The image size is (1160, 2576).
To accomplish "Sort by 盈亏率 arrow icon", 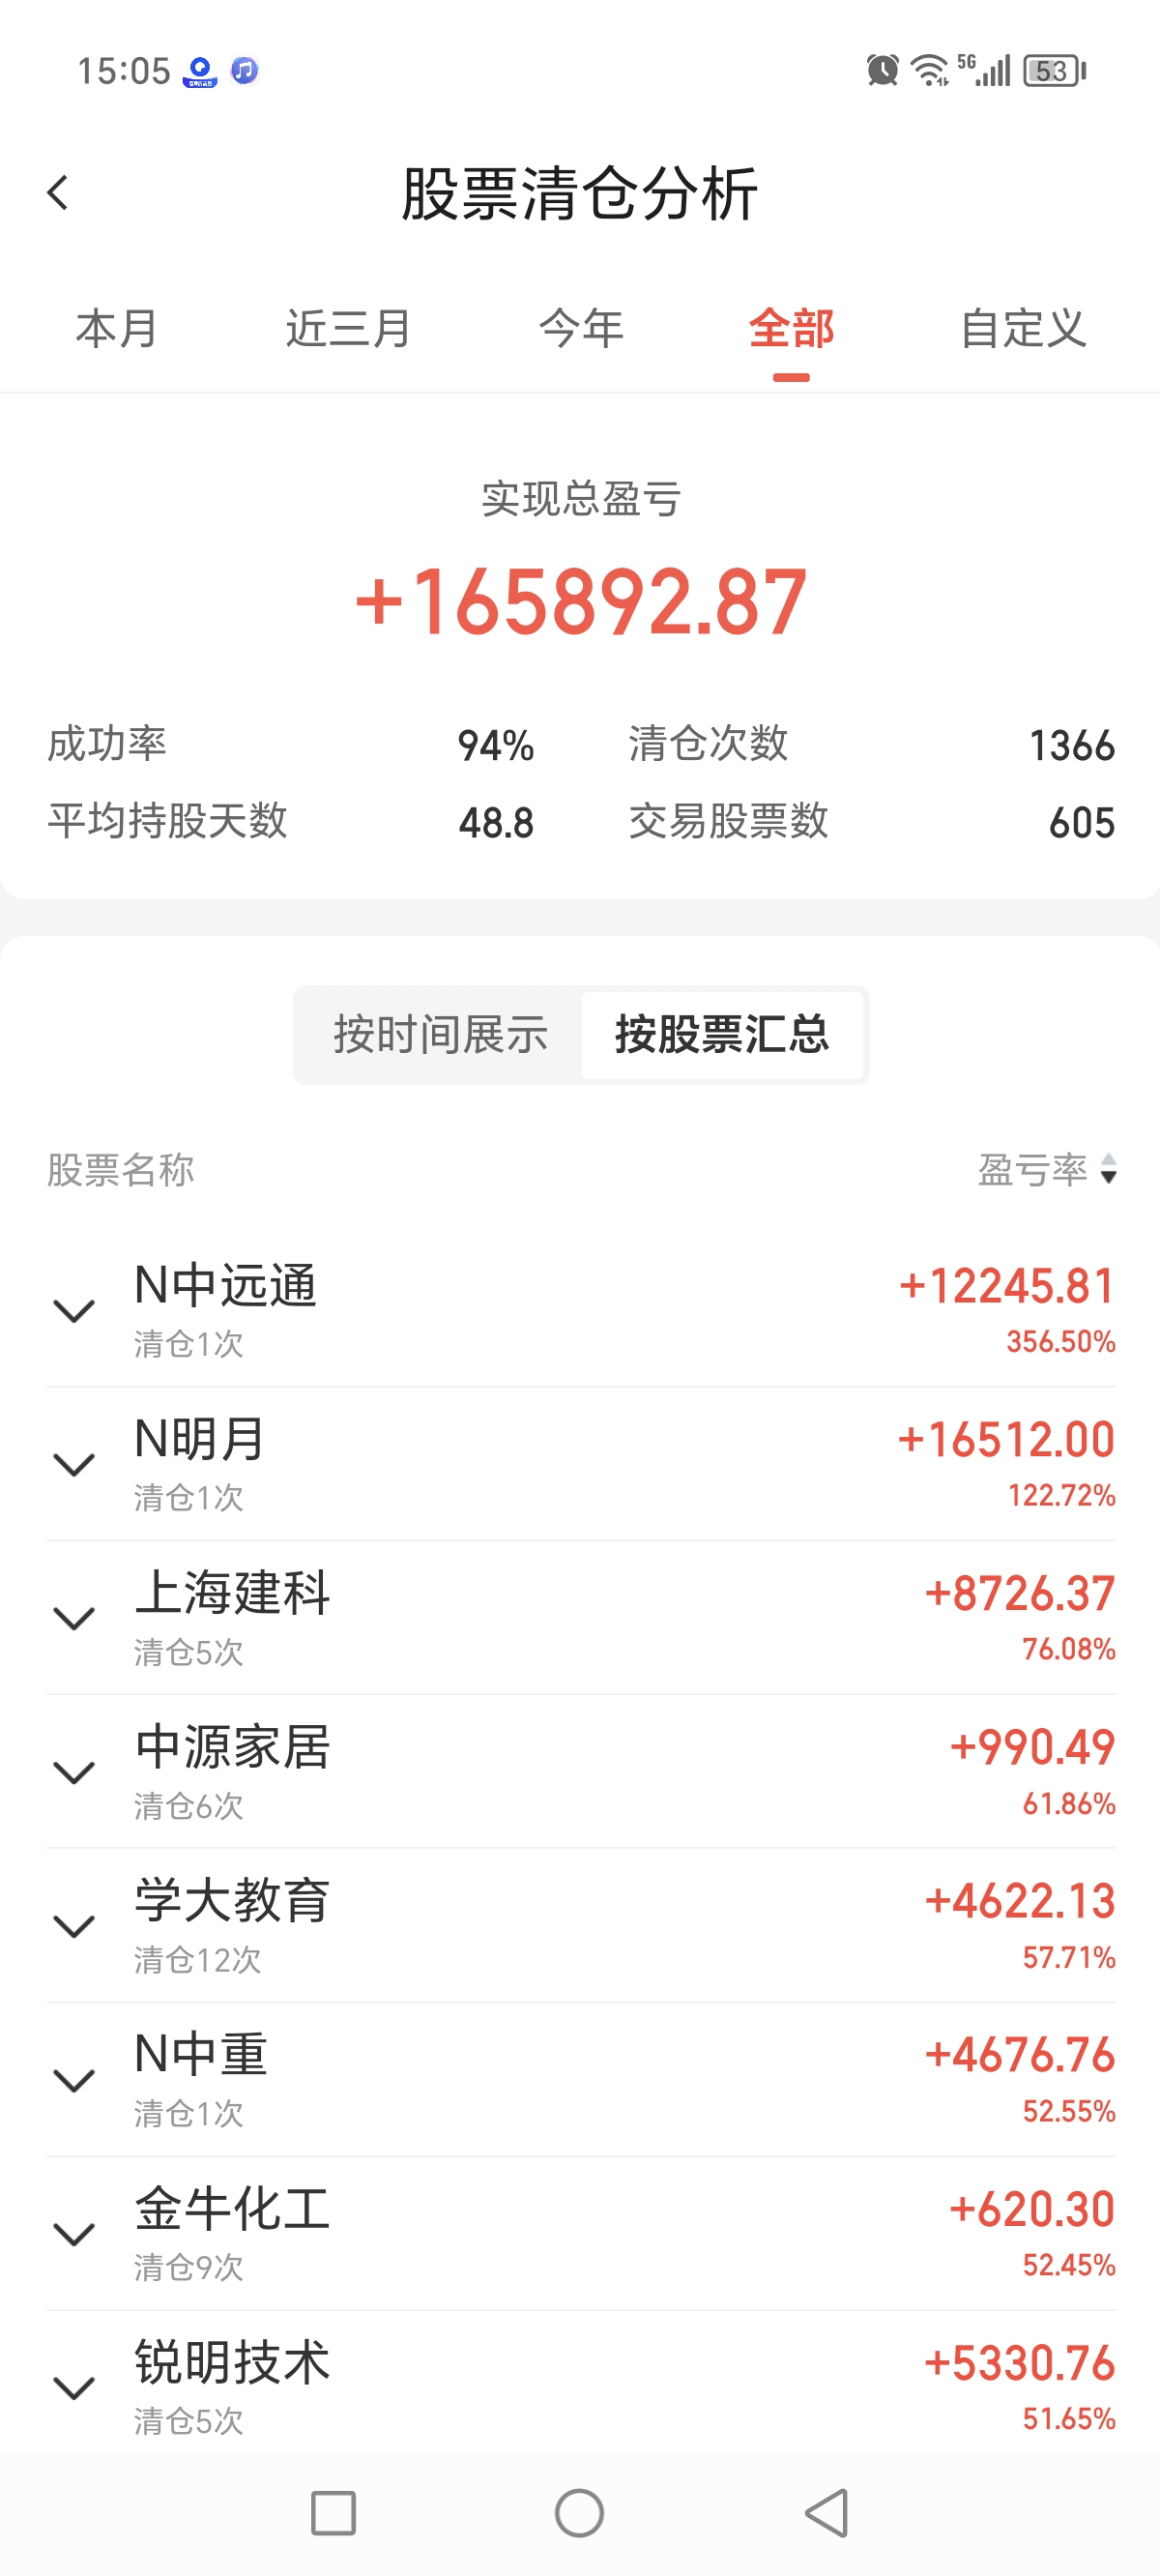I will pyautogui.click(x=1107, y=1169).
